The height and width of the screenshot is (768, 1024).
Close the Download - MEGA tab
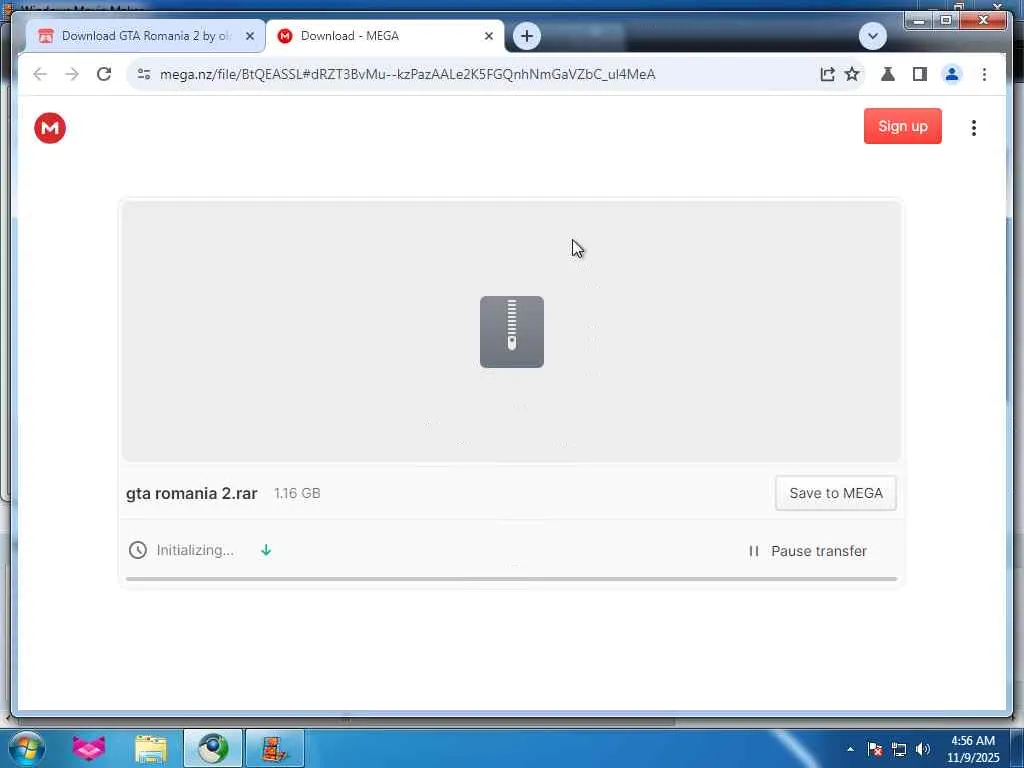[488, 36]
